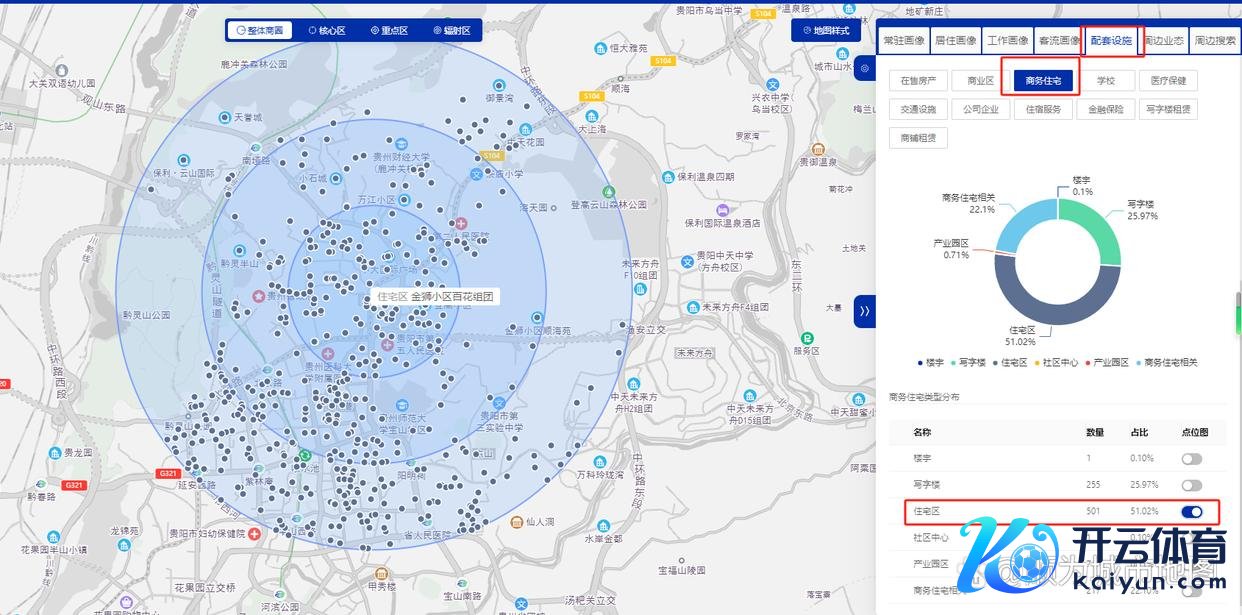The height and width of the screenshot is (615, 1242).
Task: Enable the 写字楼 point map toggle
Action: click(x=1191, y=485)
